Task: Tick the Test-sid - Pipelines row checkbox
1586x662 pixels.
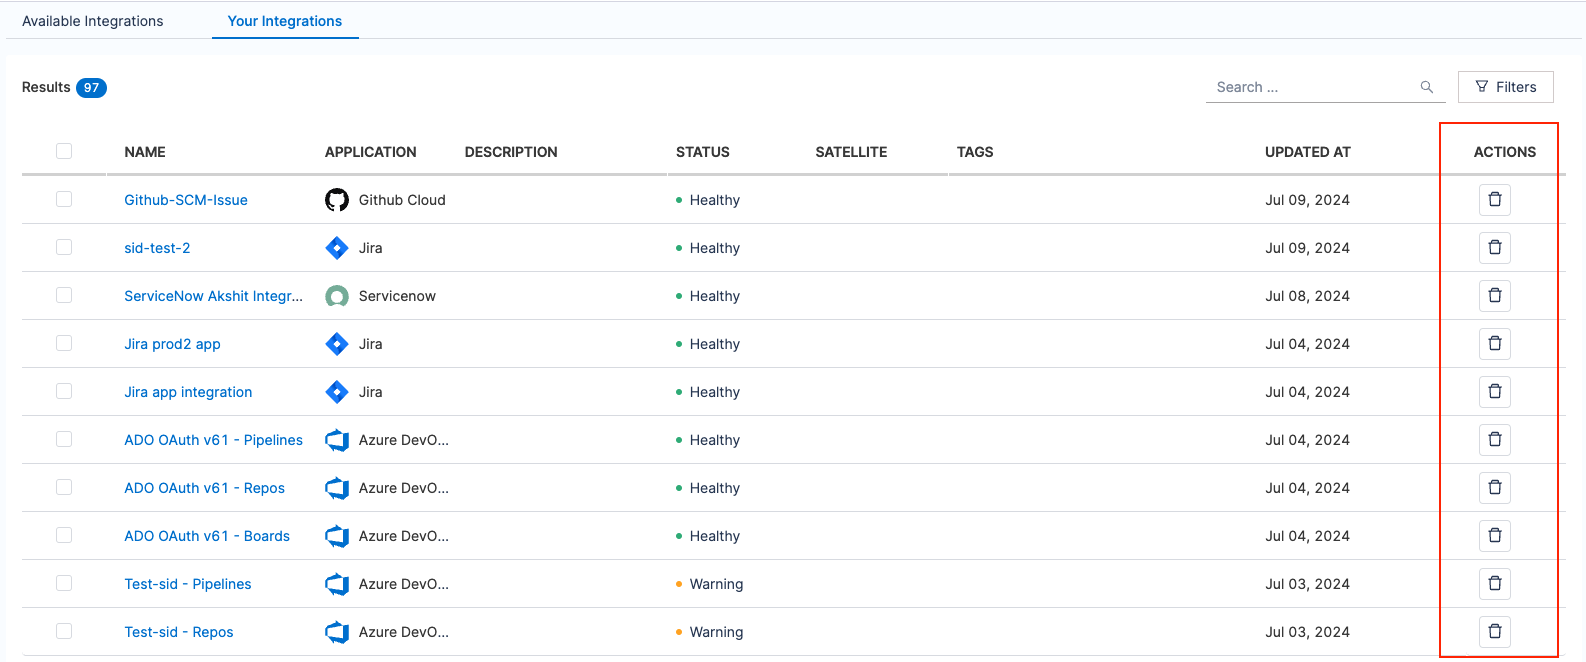Action: pyautogui.click(x=64, y=583)
